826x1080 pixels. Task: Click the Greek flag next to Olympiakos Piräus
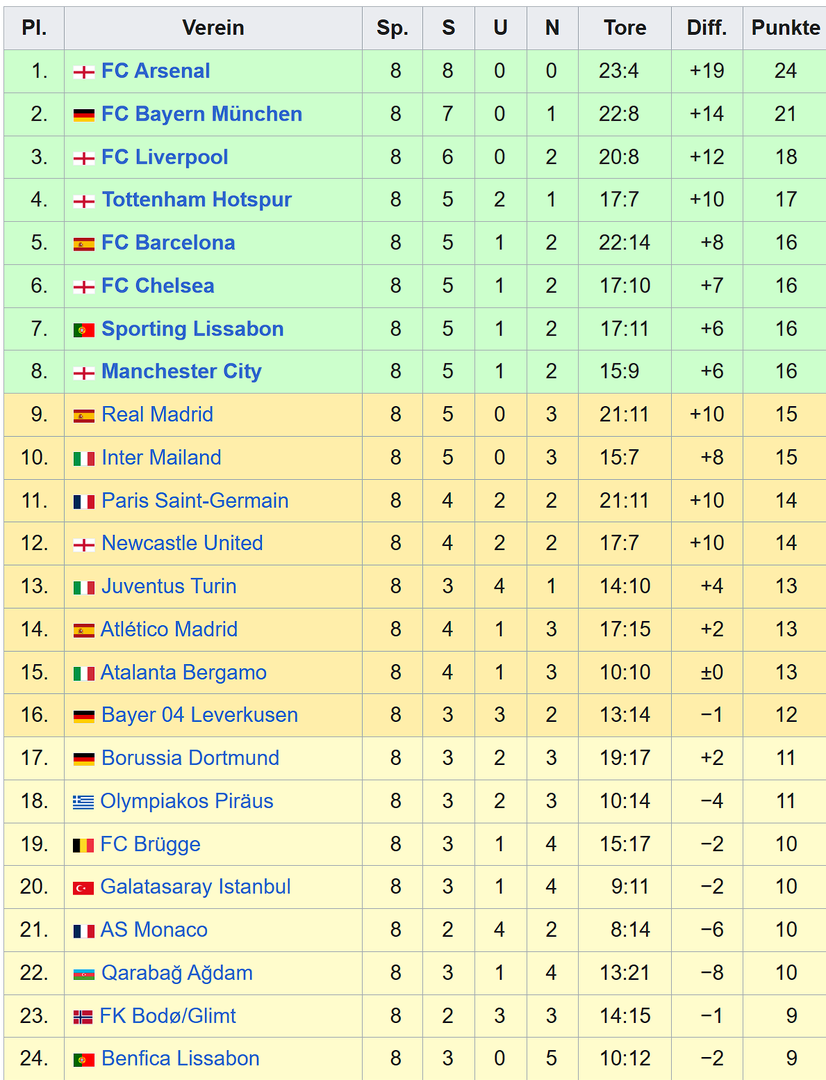84,802
